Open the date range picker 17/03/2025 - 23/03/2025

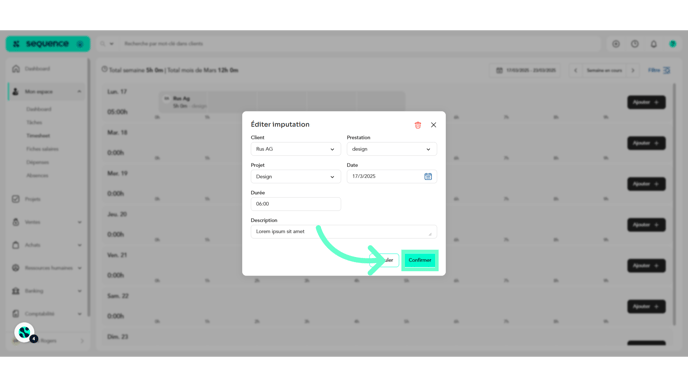pos(526,70)
